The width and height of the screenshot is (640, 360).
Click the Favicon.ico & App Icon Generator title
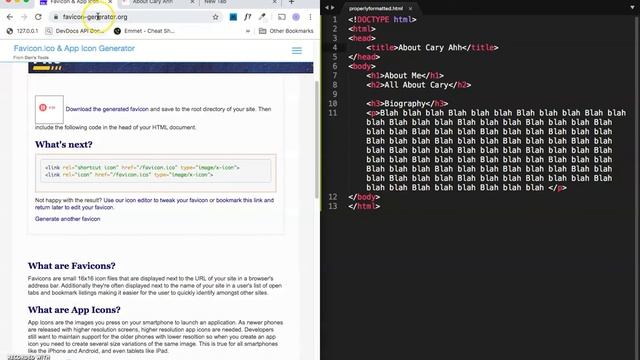(x=74, y=48)
